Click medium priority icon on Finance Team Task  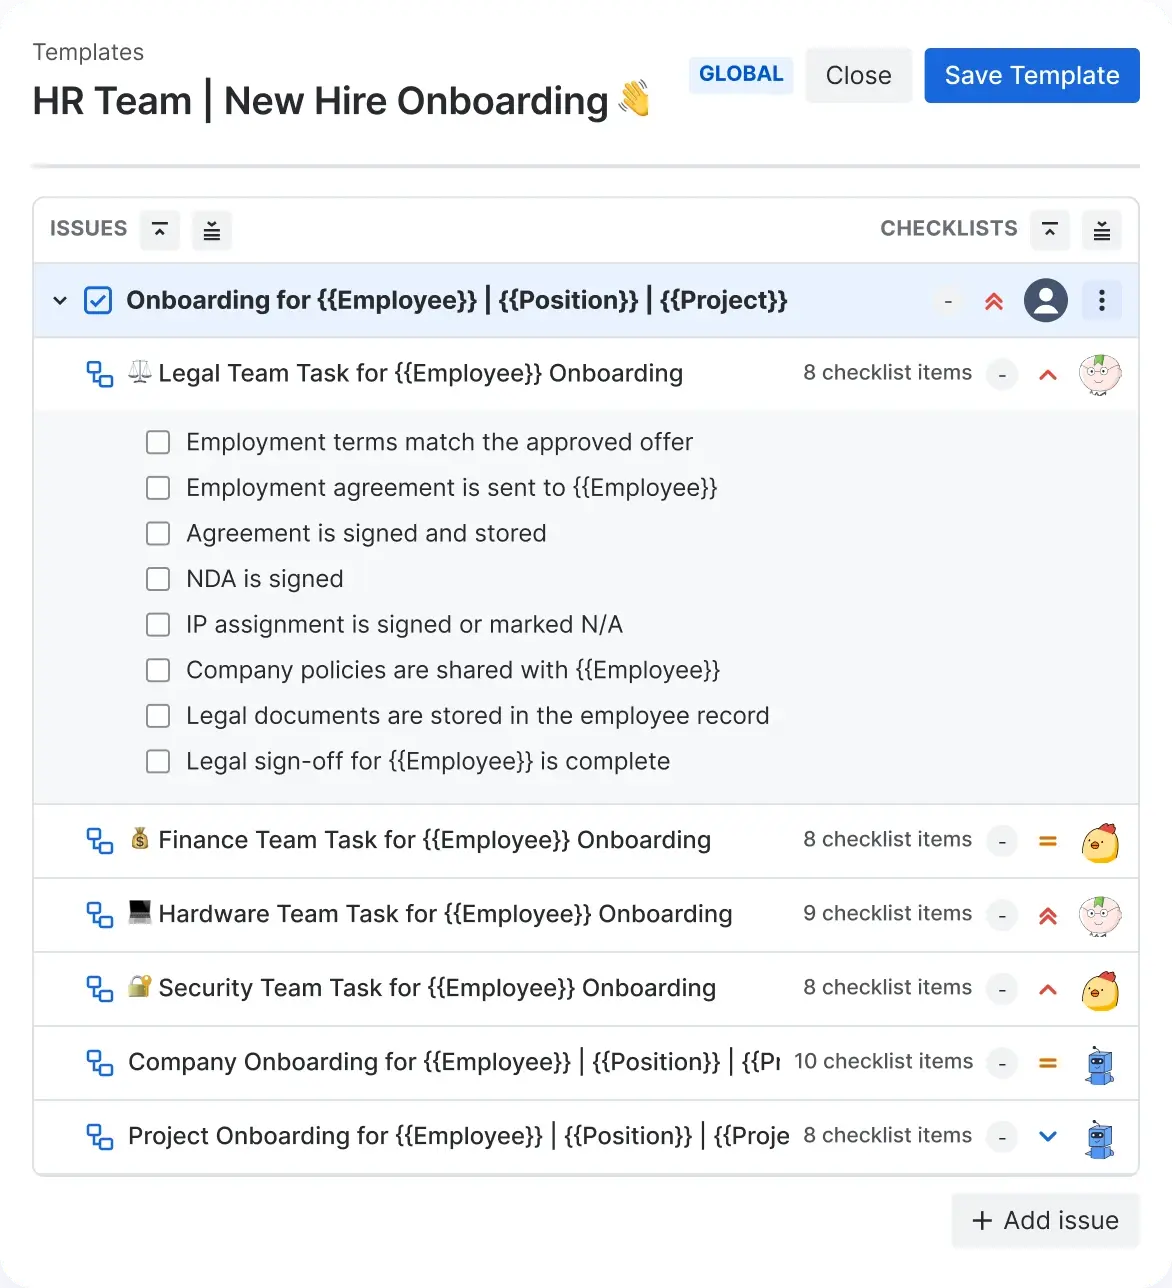pos(1048,842)
